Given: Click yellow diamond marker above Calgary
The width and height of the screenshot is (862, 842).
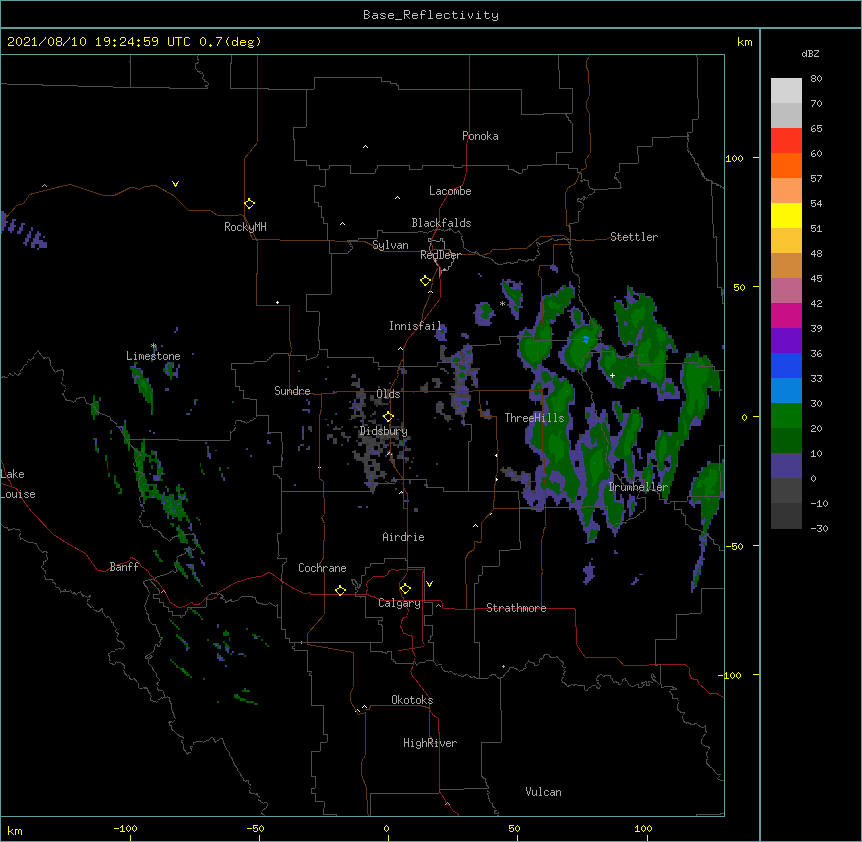Looking at the screenshot, I should click(405, 589).
